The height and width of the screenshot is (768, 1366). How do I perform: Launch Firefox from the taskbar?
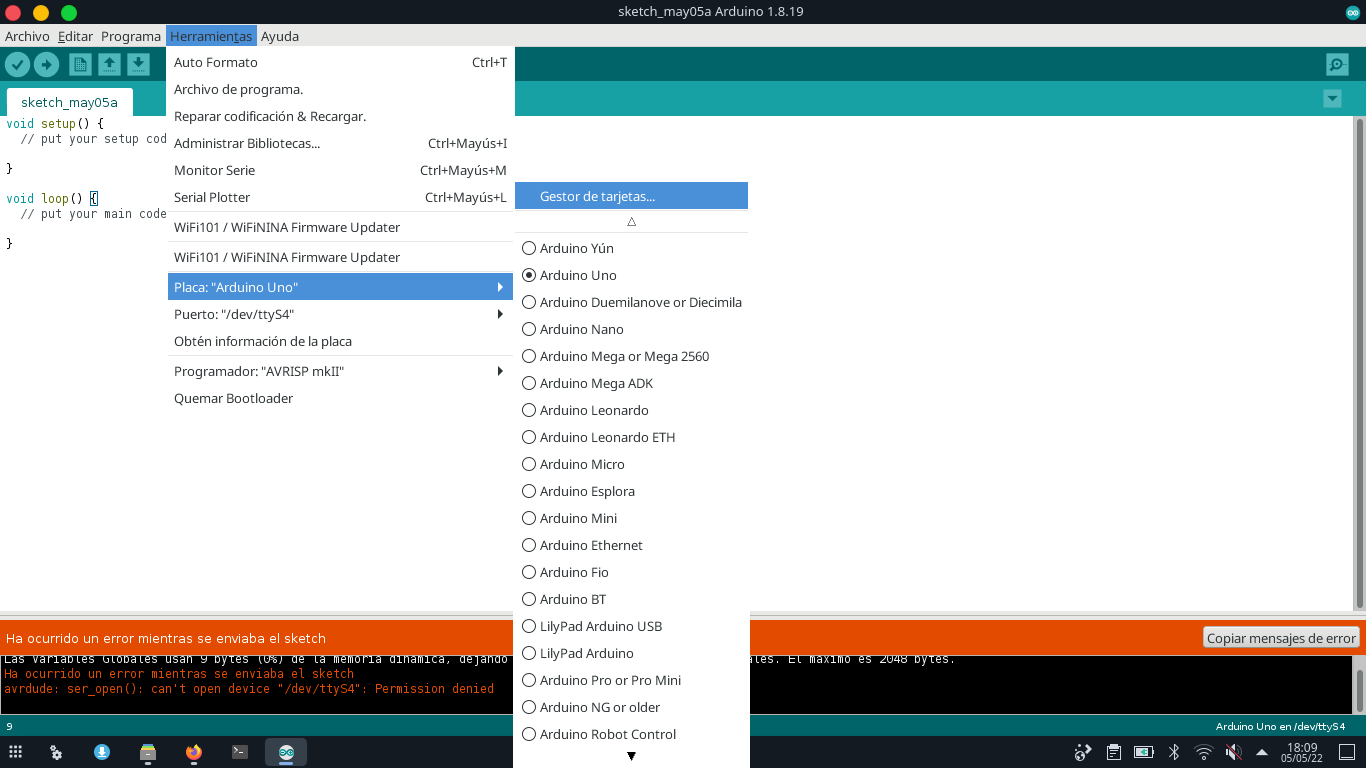tap(194, 752)
